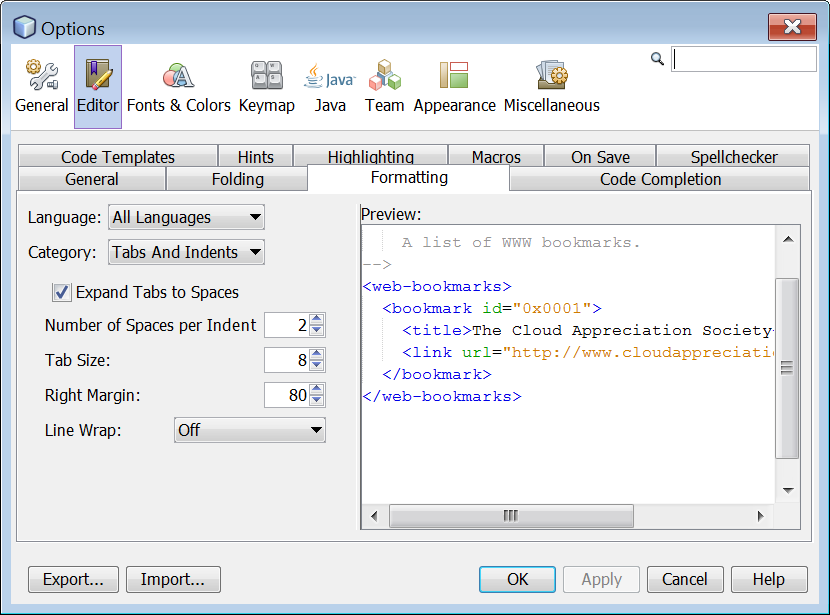Switch to the Macros tab
830x615 pixels.
tap(496, 156)
